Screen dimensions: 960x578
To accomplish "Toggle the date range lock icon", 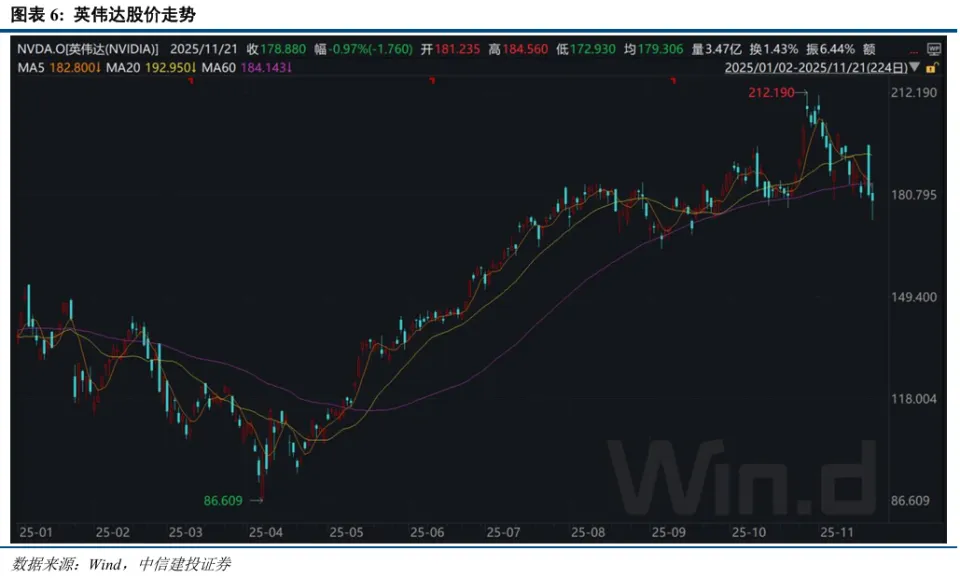I will tap(933, 68).
